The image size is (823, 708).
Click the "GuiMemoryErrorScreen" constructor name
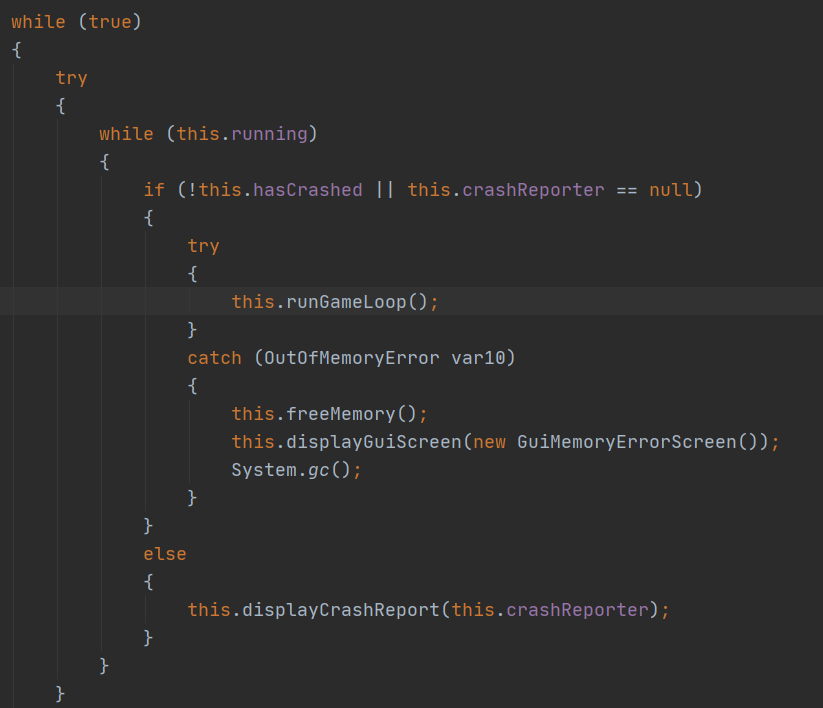(627, 442)
